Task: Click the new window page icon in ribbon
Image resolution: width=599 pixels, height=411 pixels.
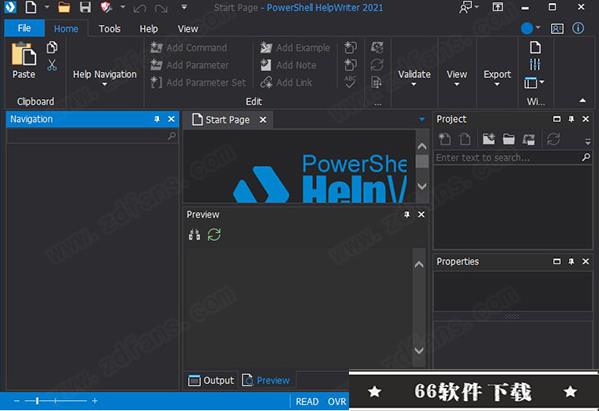Action: [x=535, y=47]
